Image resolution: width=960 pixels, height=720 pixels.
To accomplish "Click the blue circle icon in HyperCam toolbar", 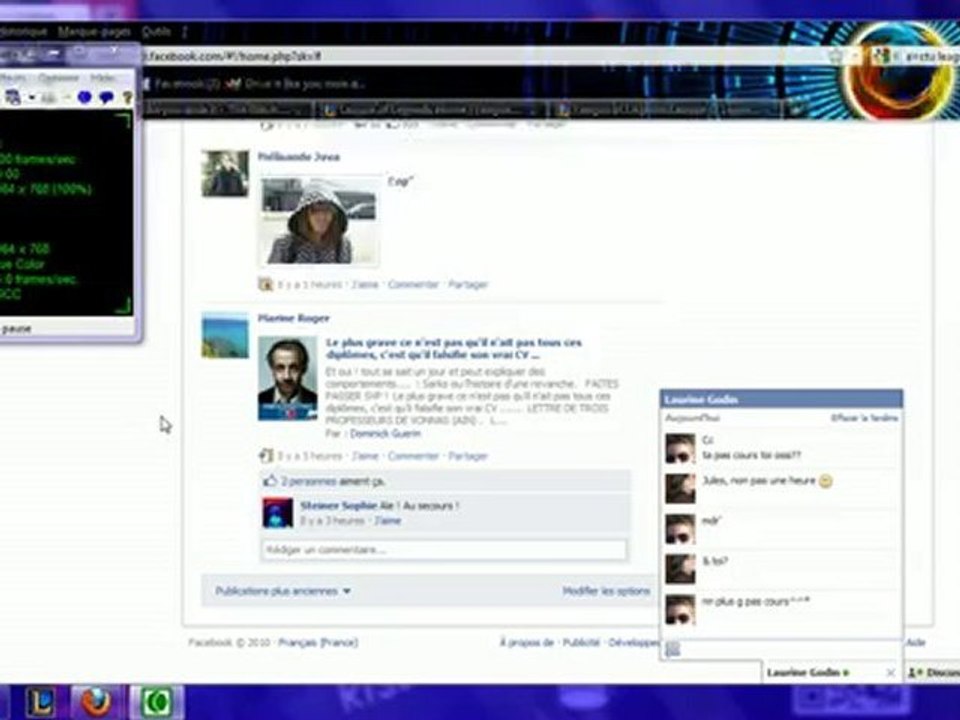I will [x=84, y=97].
